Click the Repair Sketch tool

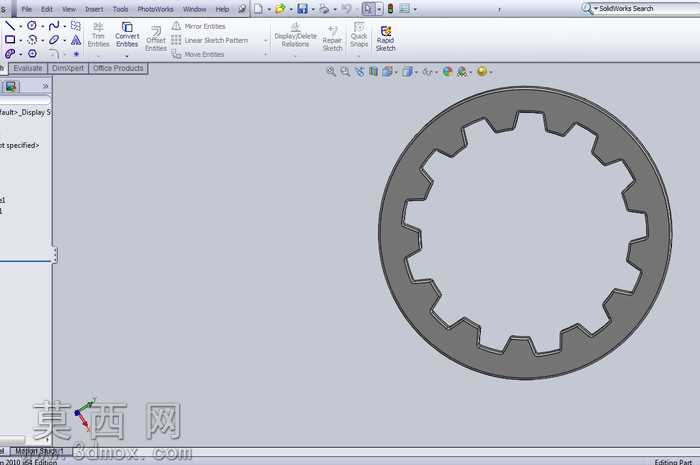[332, 38]
